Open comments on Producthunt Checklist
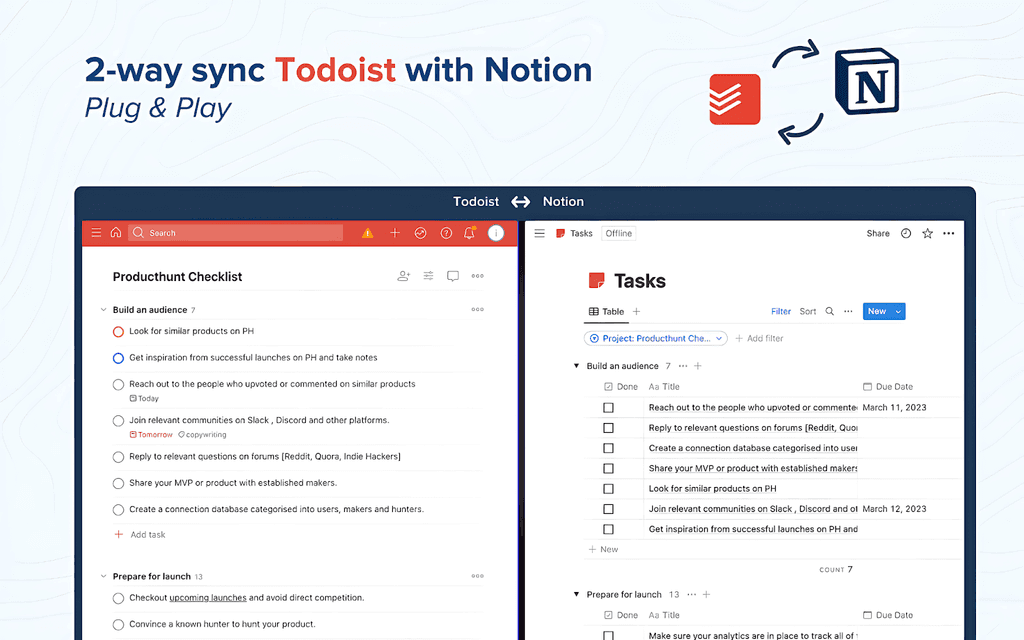This screenshot has height=640, width=1024. 453,276
